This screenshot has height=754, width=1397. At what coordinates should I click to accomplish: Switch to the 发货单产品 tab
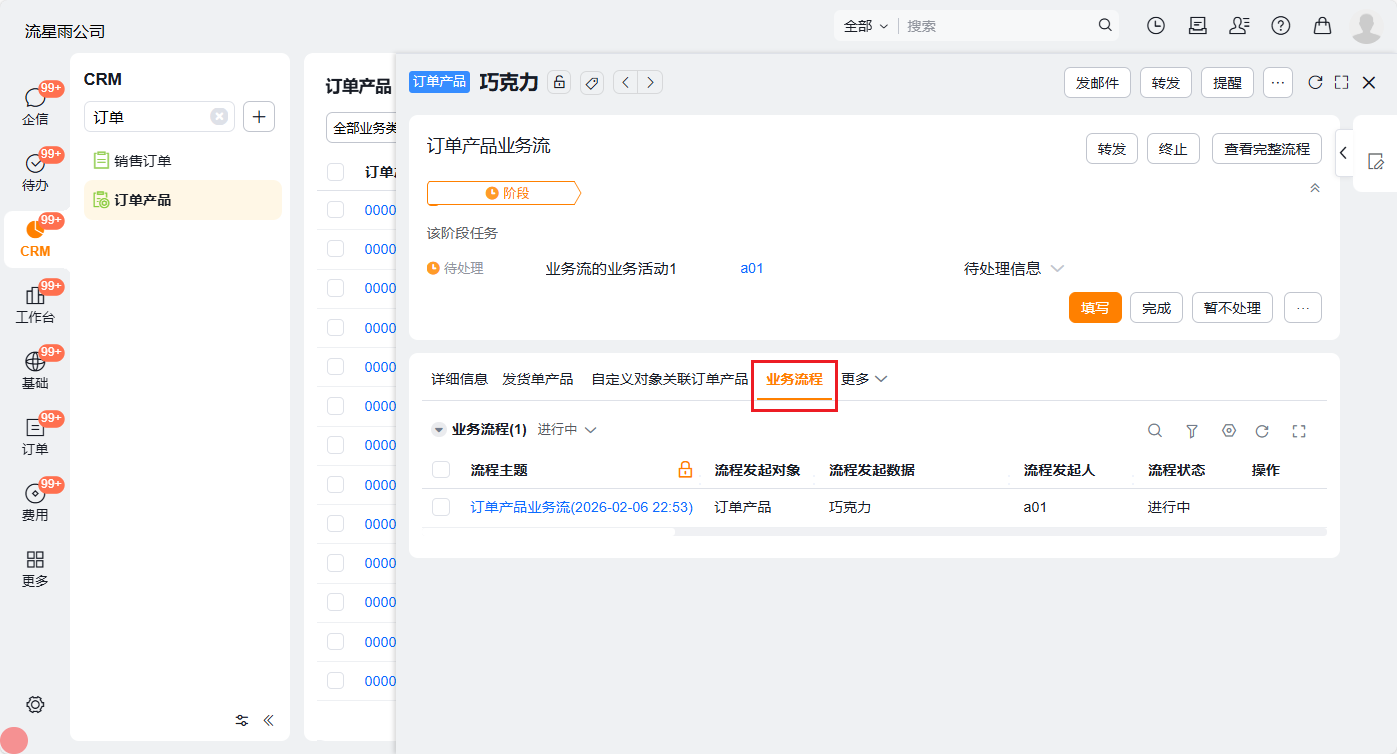pyautogui.click(x=537, y=379)
